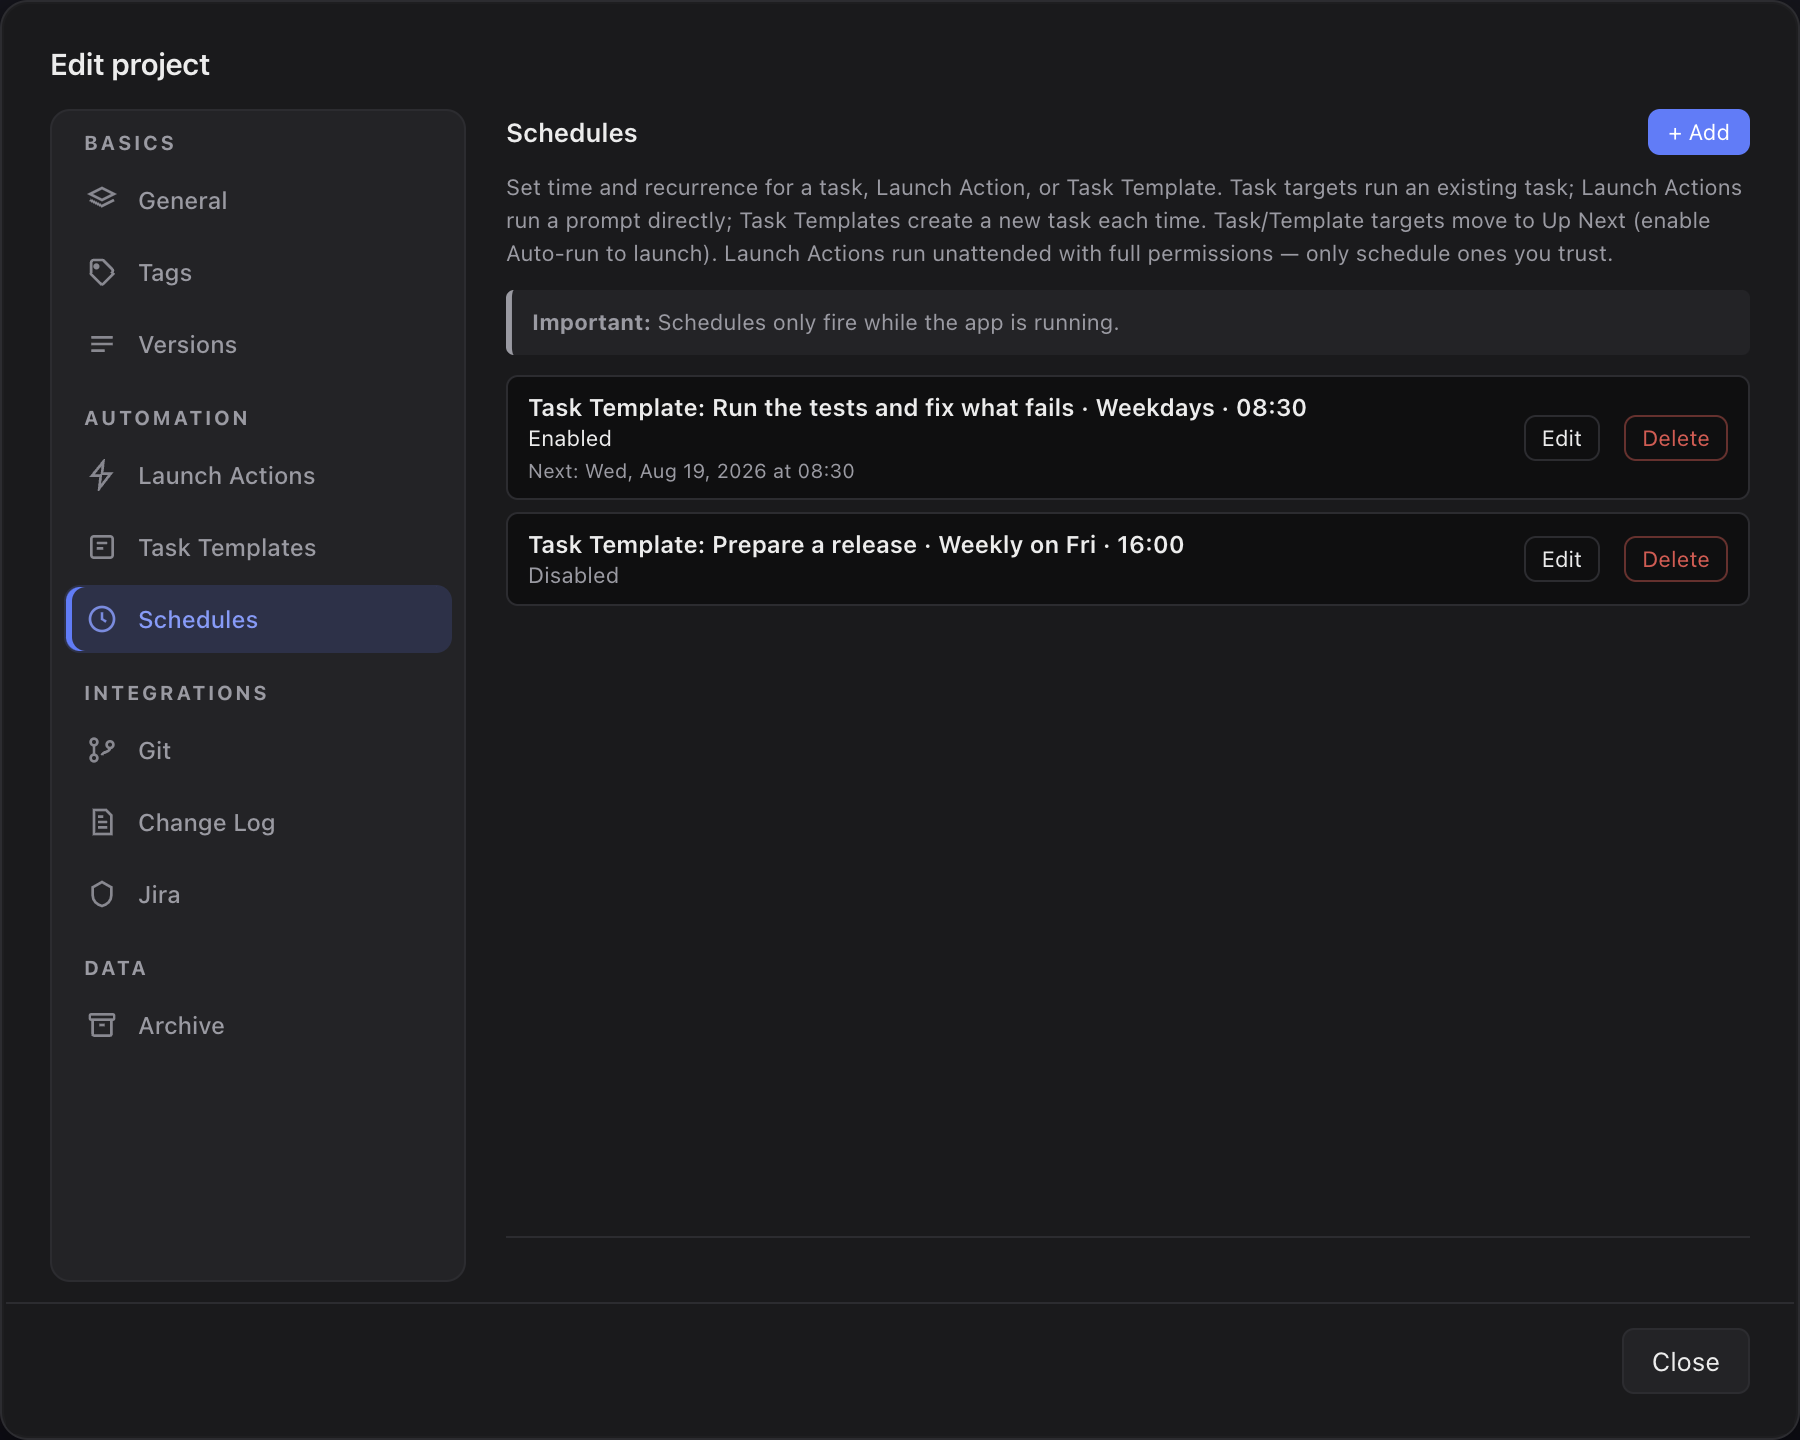Image resolution: width=1800 pixels, height=1440 pixels.
Task: Click the DATA section header
Action: point(115,968)
